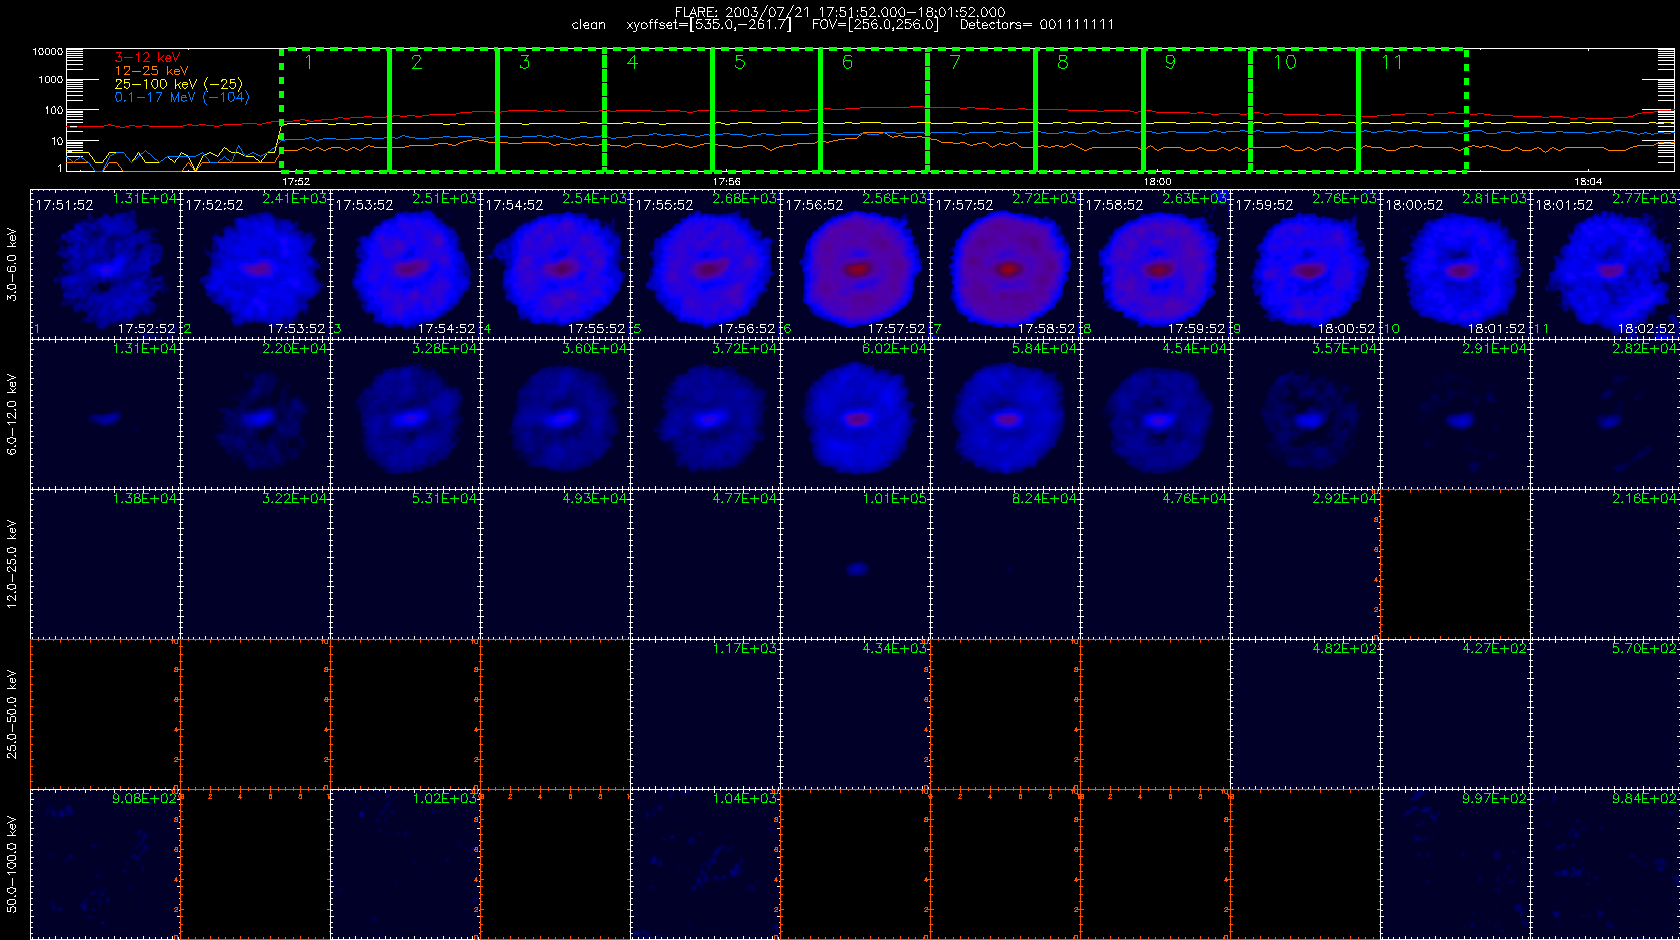Click the 4.82E+02 peak value text
Image resolution: width=1680 pixels, height=940 pixels.
[x=1344, y=648]
